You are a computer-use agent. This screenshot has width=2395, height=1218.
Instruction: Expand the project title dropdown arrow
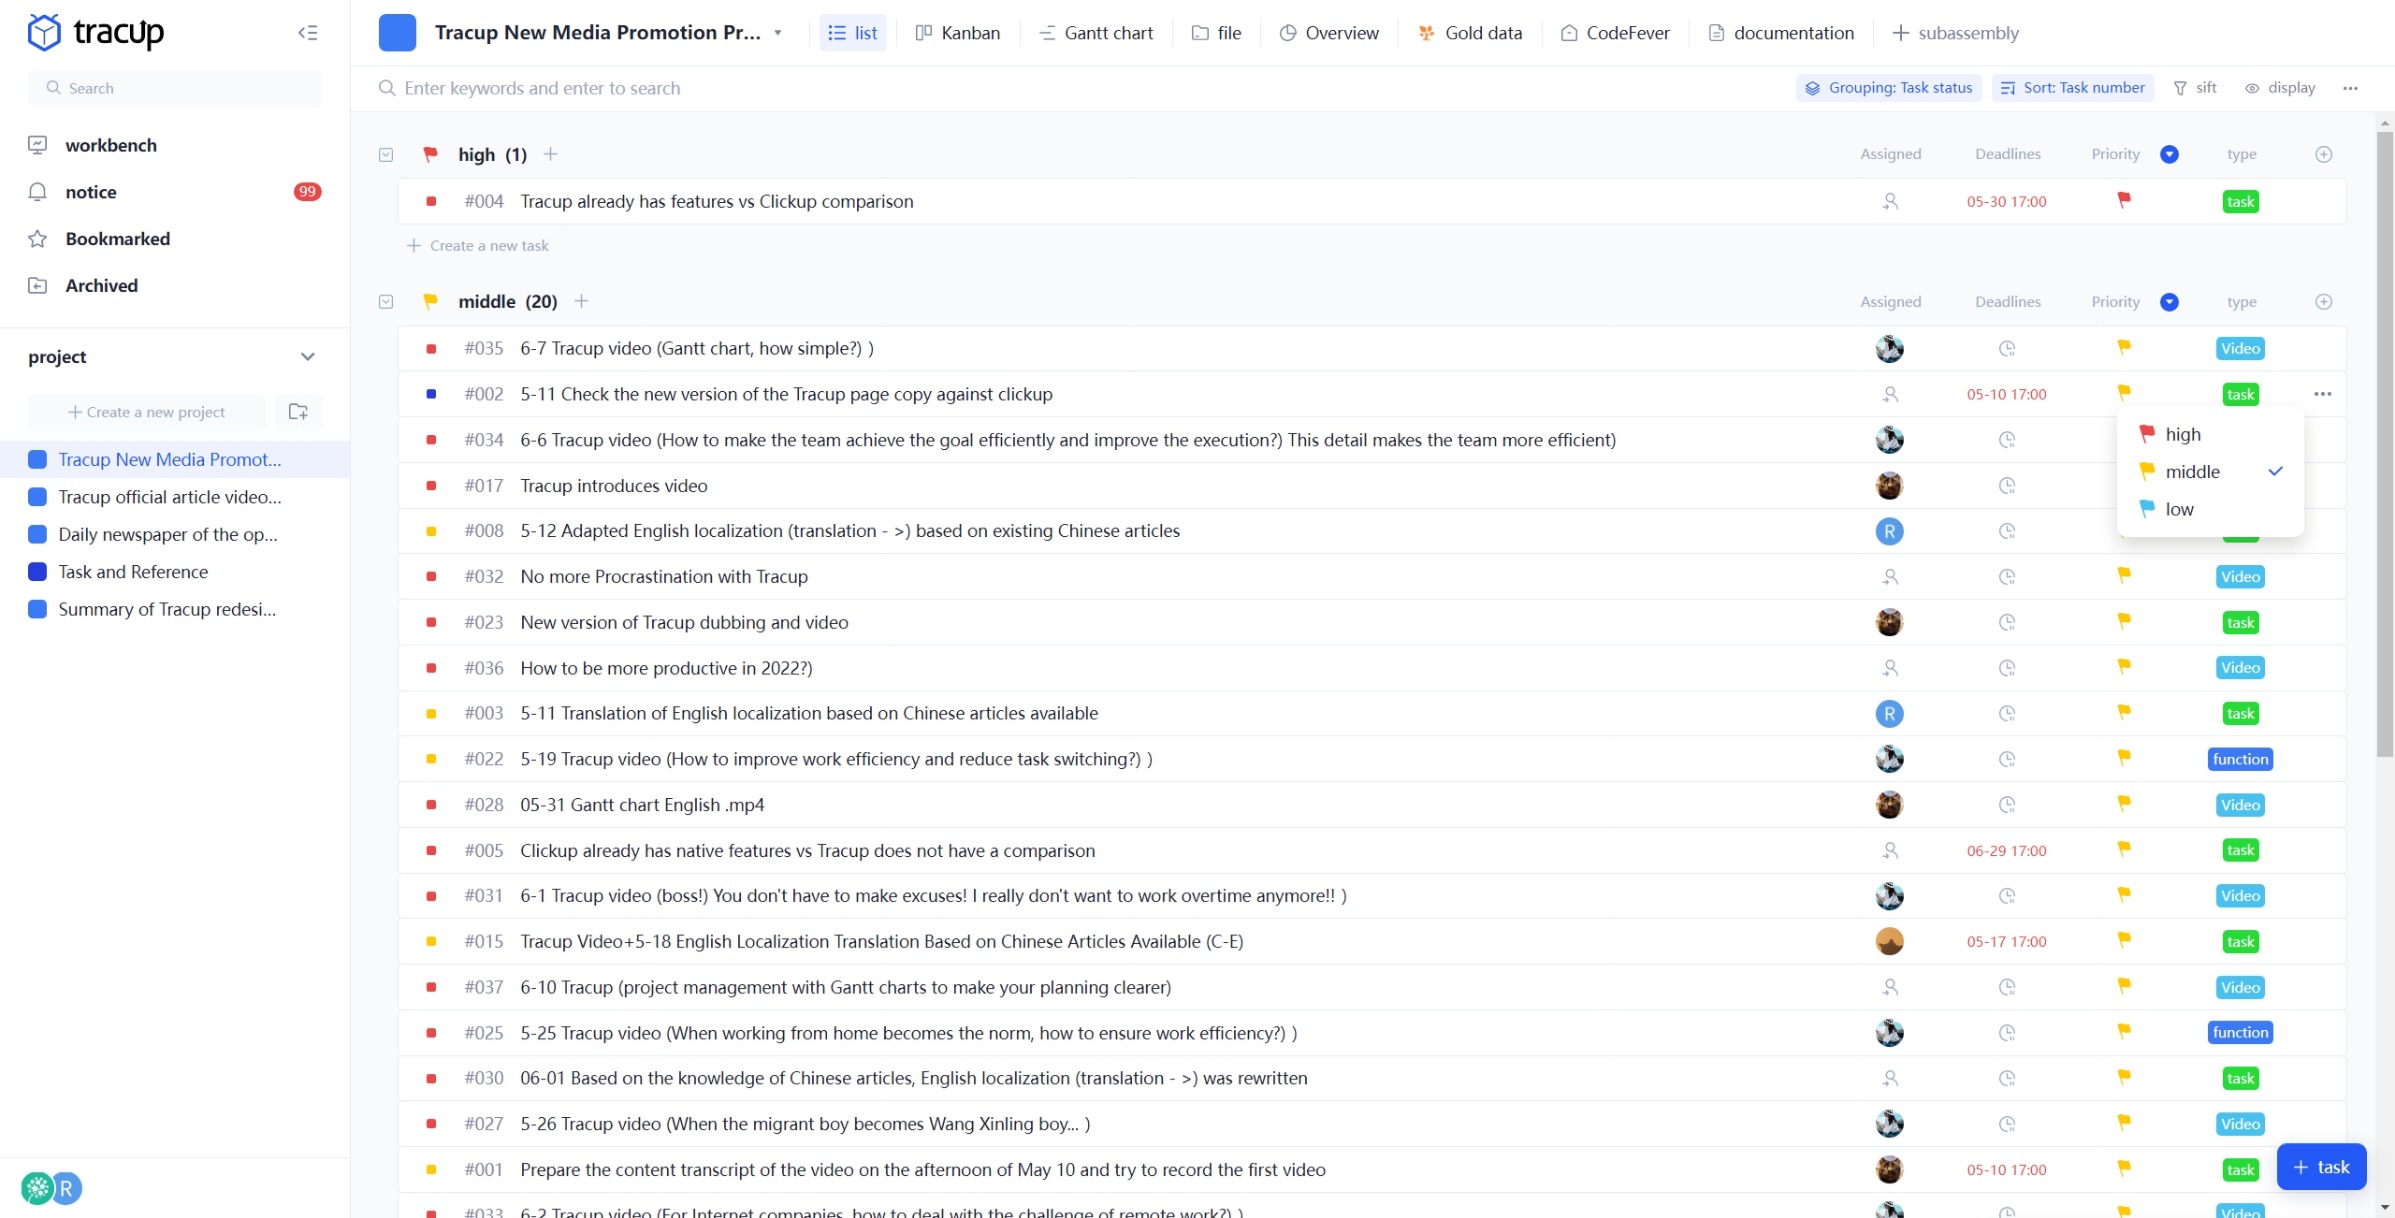pos(778,33)
